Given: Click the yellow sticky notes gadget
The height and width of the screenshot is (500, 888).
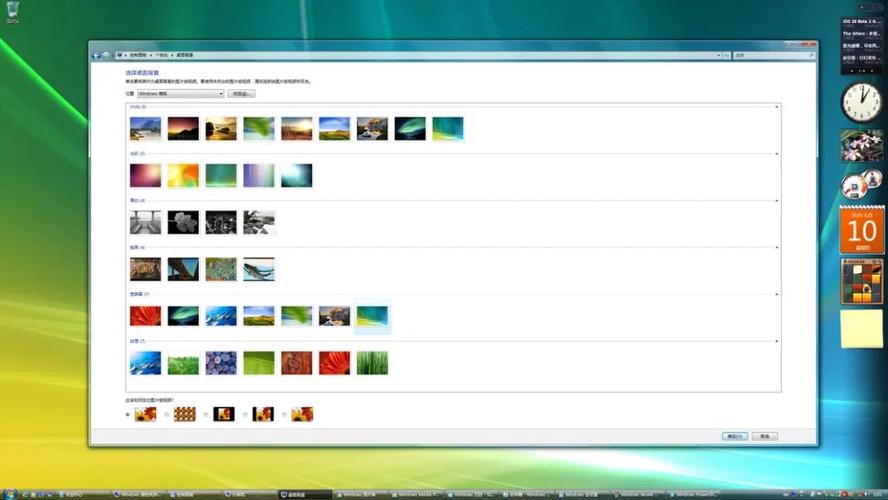Looking at the screenshot, I should pyautogui.click(x=861, y=329).
